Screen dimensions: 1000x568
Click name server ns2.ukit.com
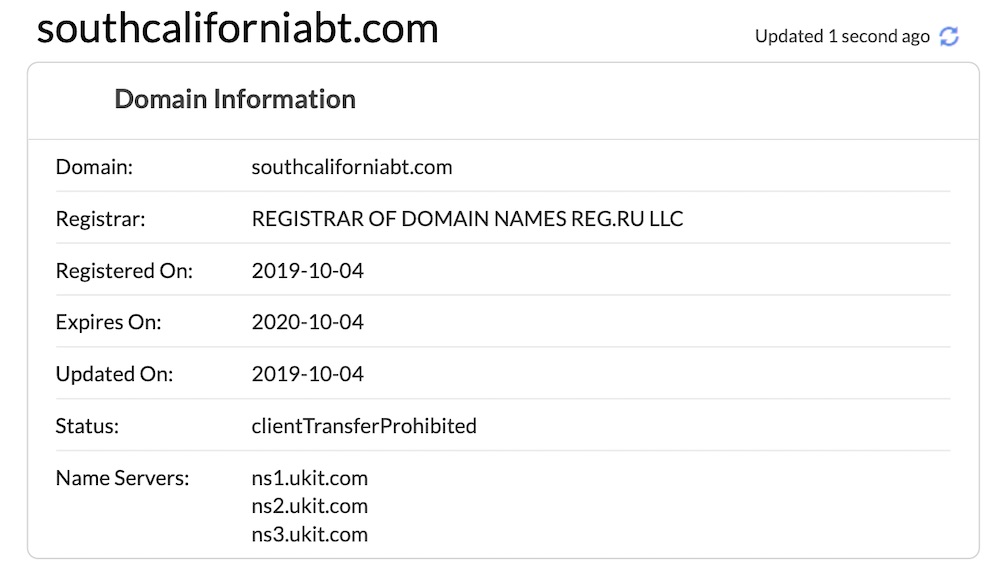coord(309,506)
